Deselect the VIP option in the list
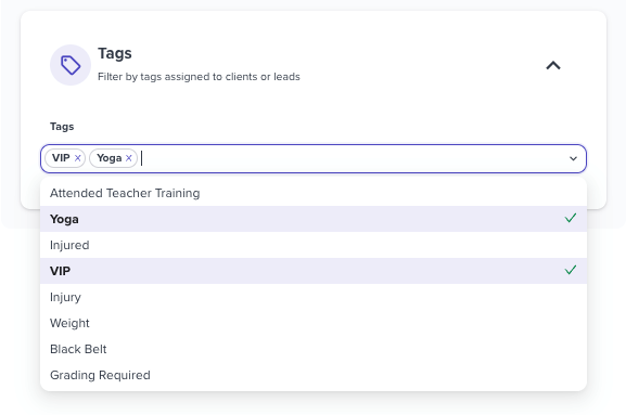This screenshot has height=415, width=626. point(313,271)
